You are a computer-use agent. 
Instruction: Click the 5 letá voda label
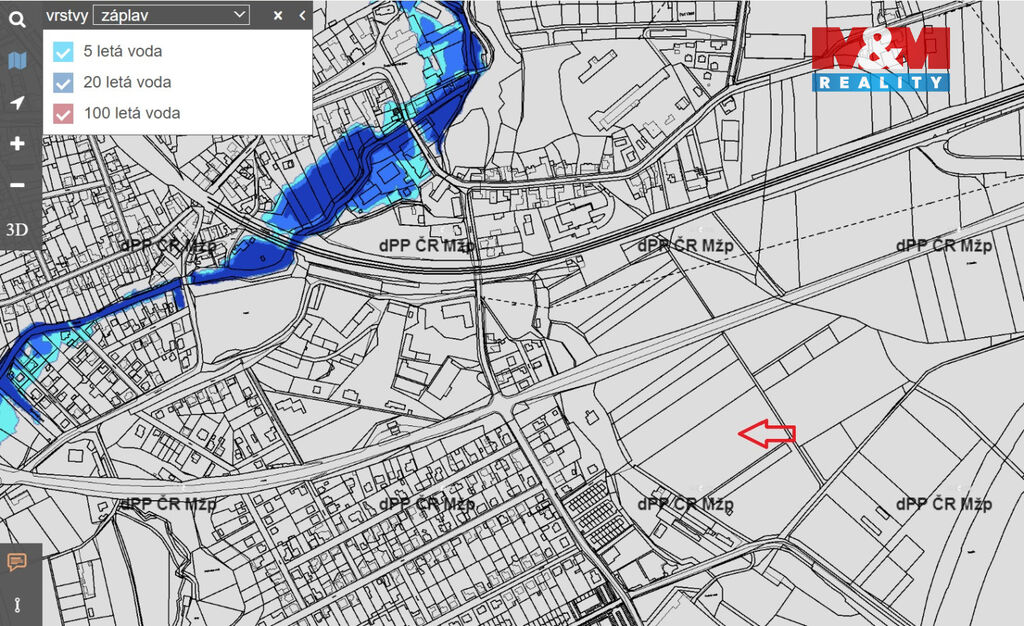coord(123,51)
